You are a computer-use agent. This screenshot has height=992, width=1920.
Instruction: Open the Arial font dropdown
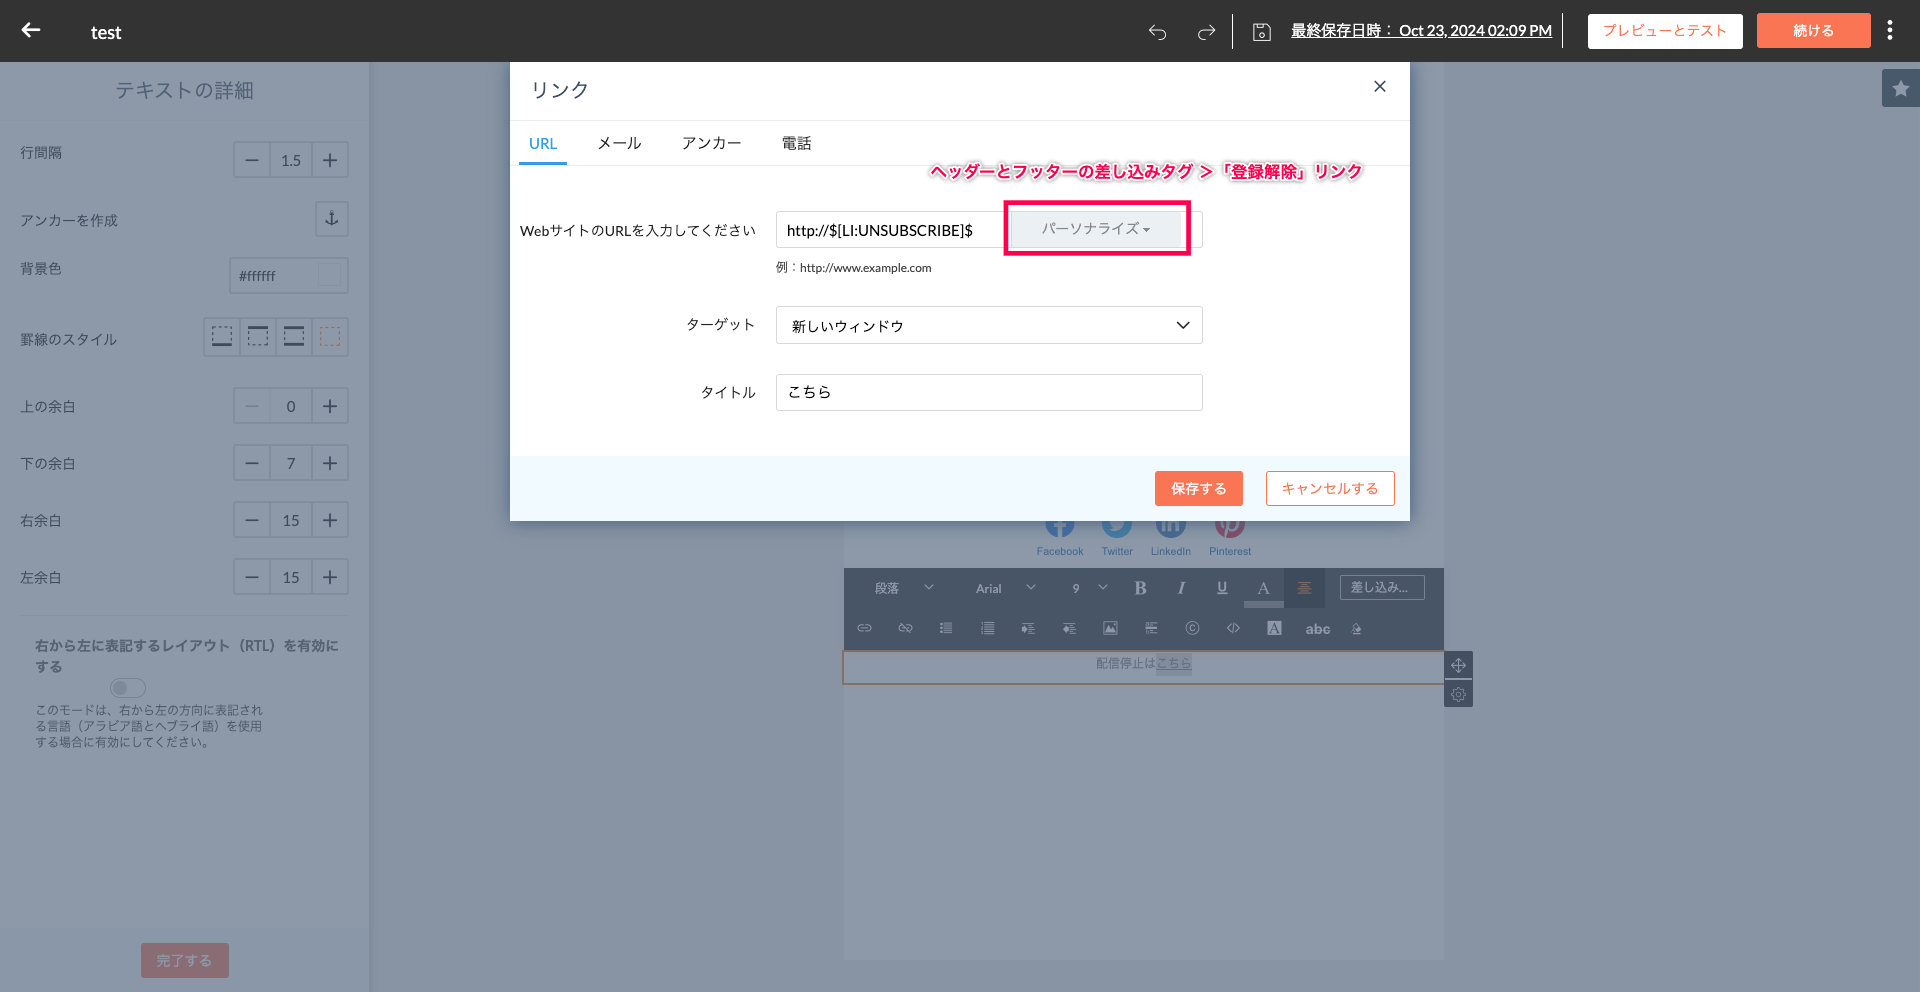(x=1005, y=588)
